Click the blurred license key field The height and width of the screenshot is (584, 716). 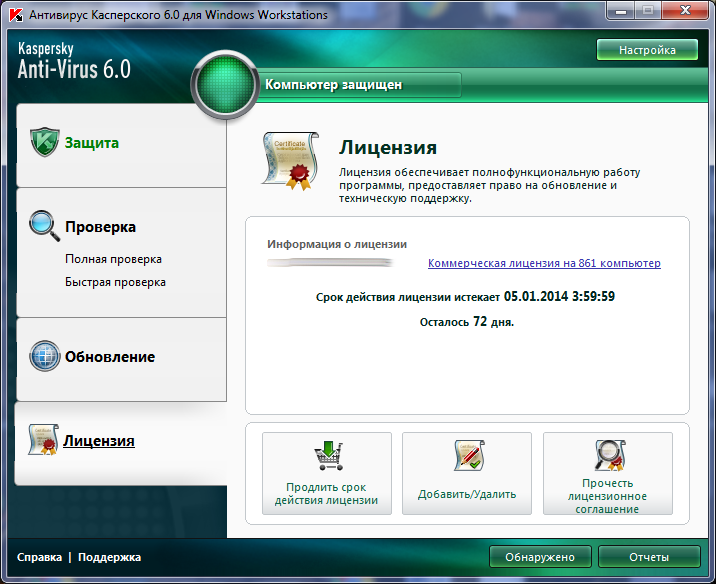(330, 263)
